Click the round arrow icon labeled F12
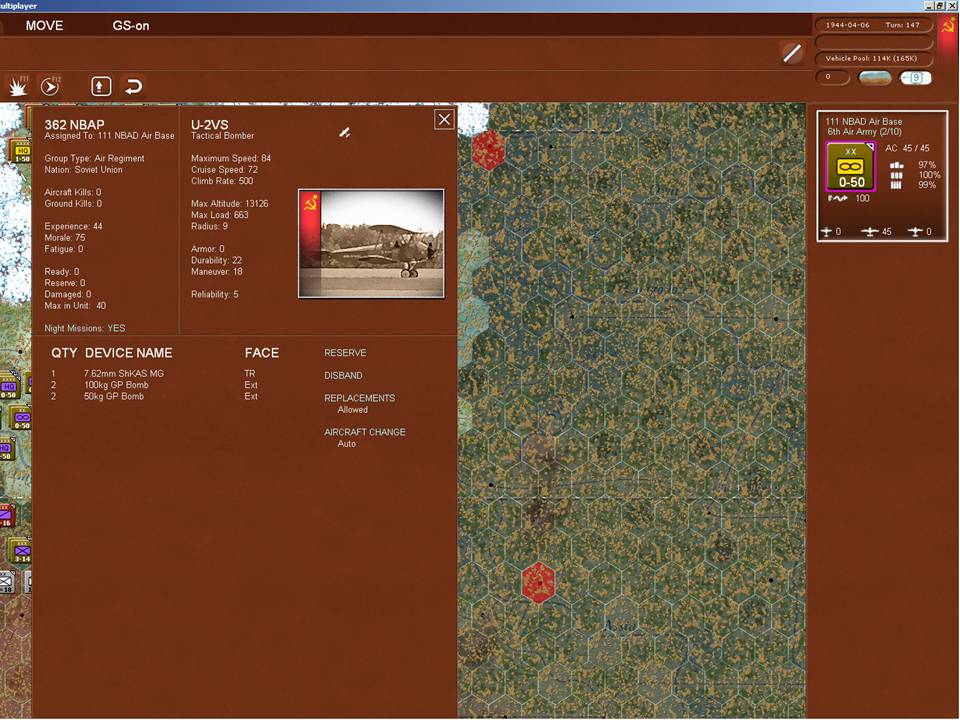Screen dimensions: 960x720 pyautogui.click(x=50, y=86)
